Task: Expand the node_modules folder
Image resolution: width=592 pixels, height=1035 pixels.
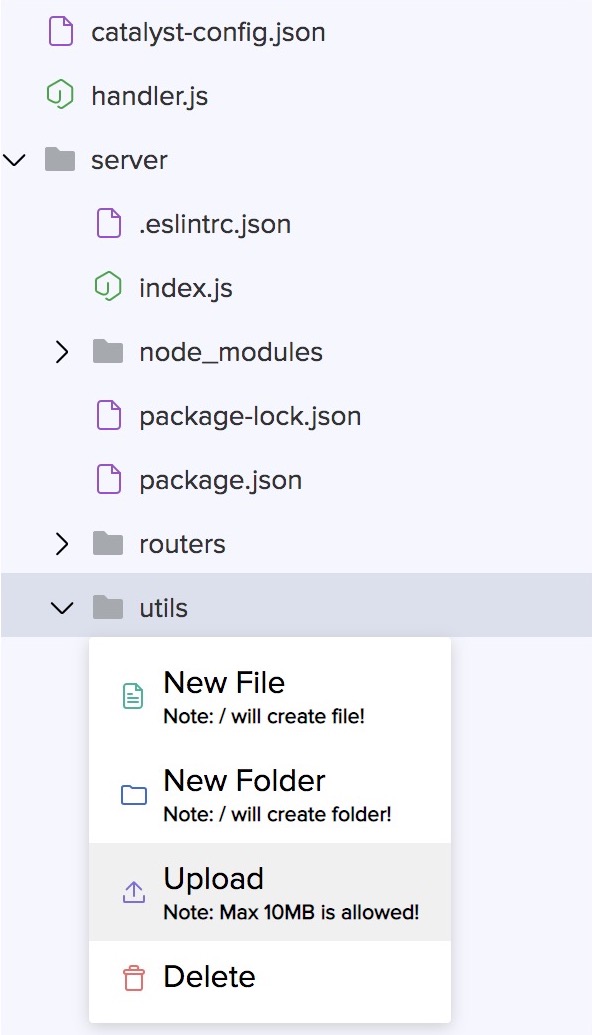Action: (62, 352)
